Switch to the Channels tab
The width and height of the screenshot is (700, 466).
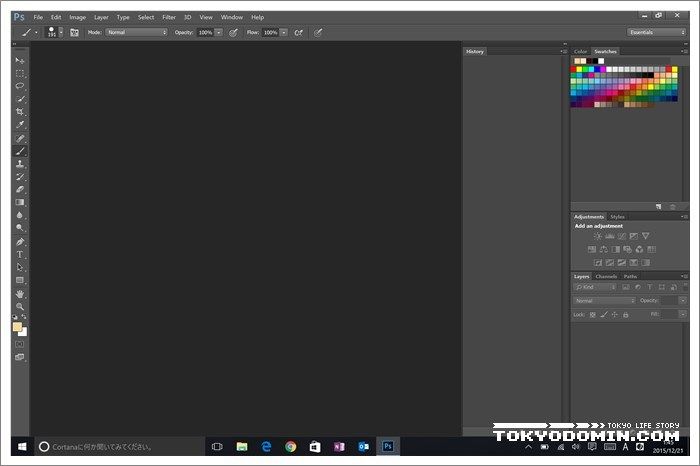[x=606, y=277]
